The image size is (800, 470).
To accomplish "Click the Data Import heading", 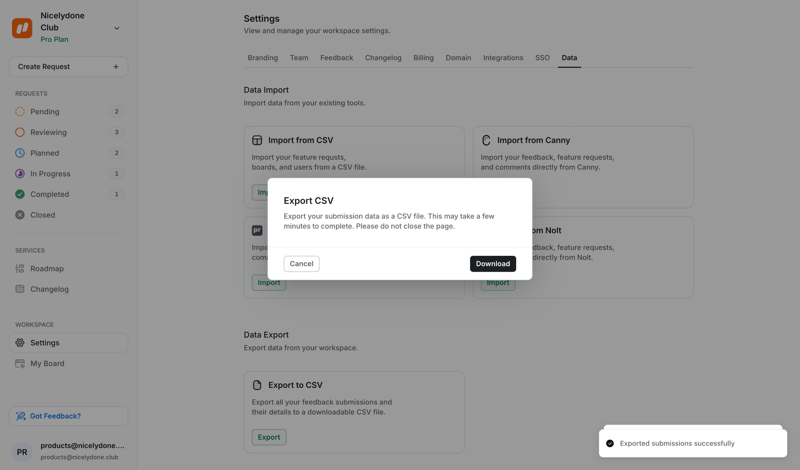I will coord(266,90).
